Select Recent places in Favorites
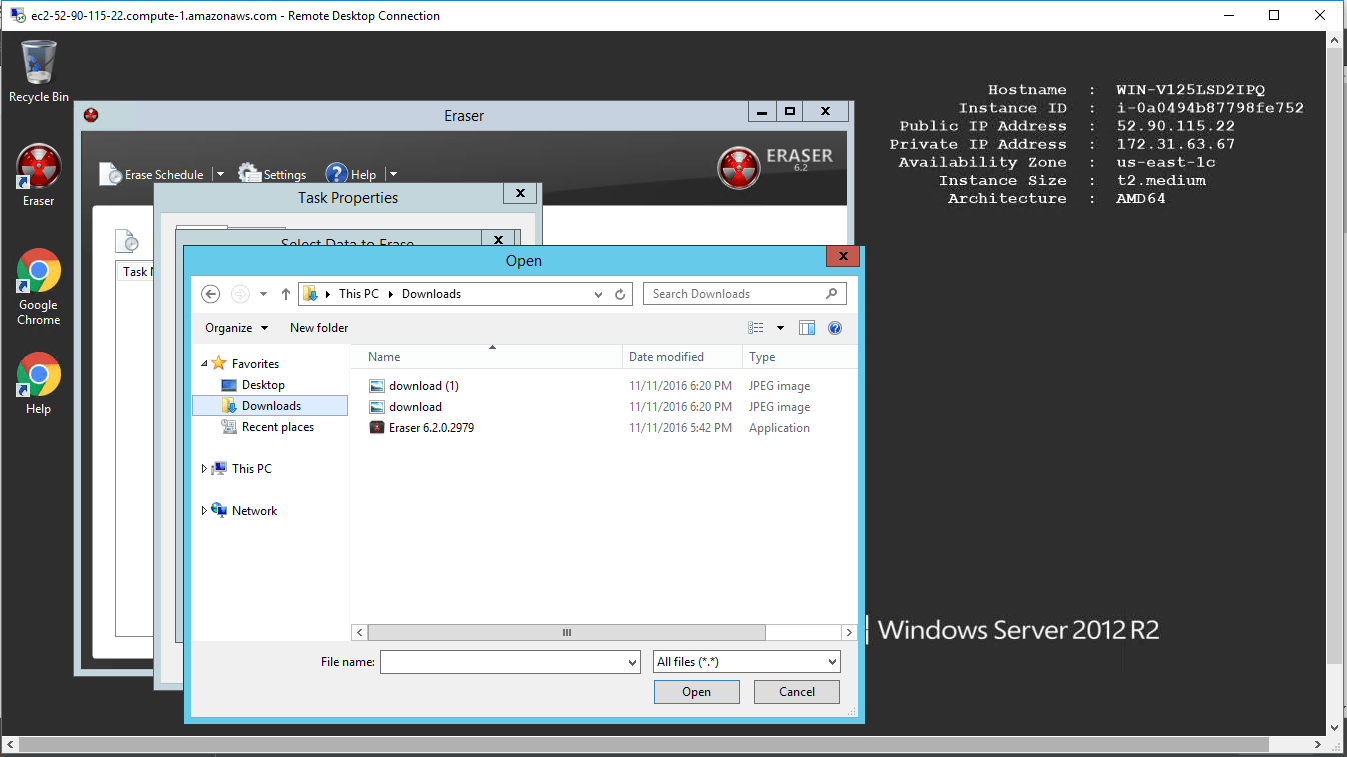The image size is (1347, 757). 277,427
